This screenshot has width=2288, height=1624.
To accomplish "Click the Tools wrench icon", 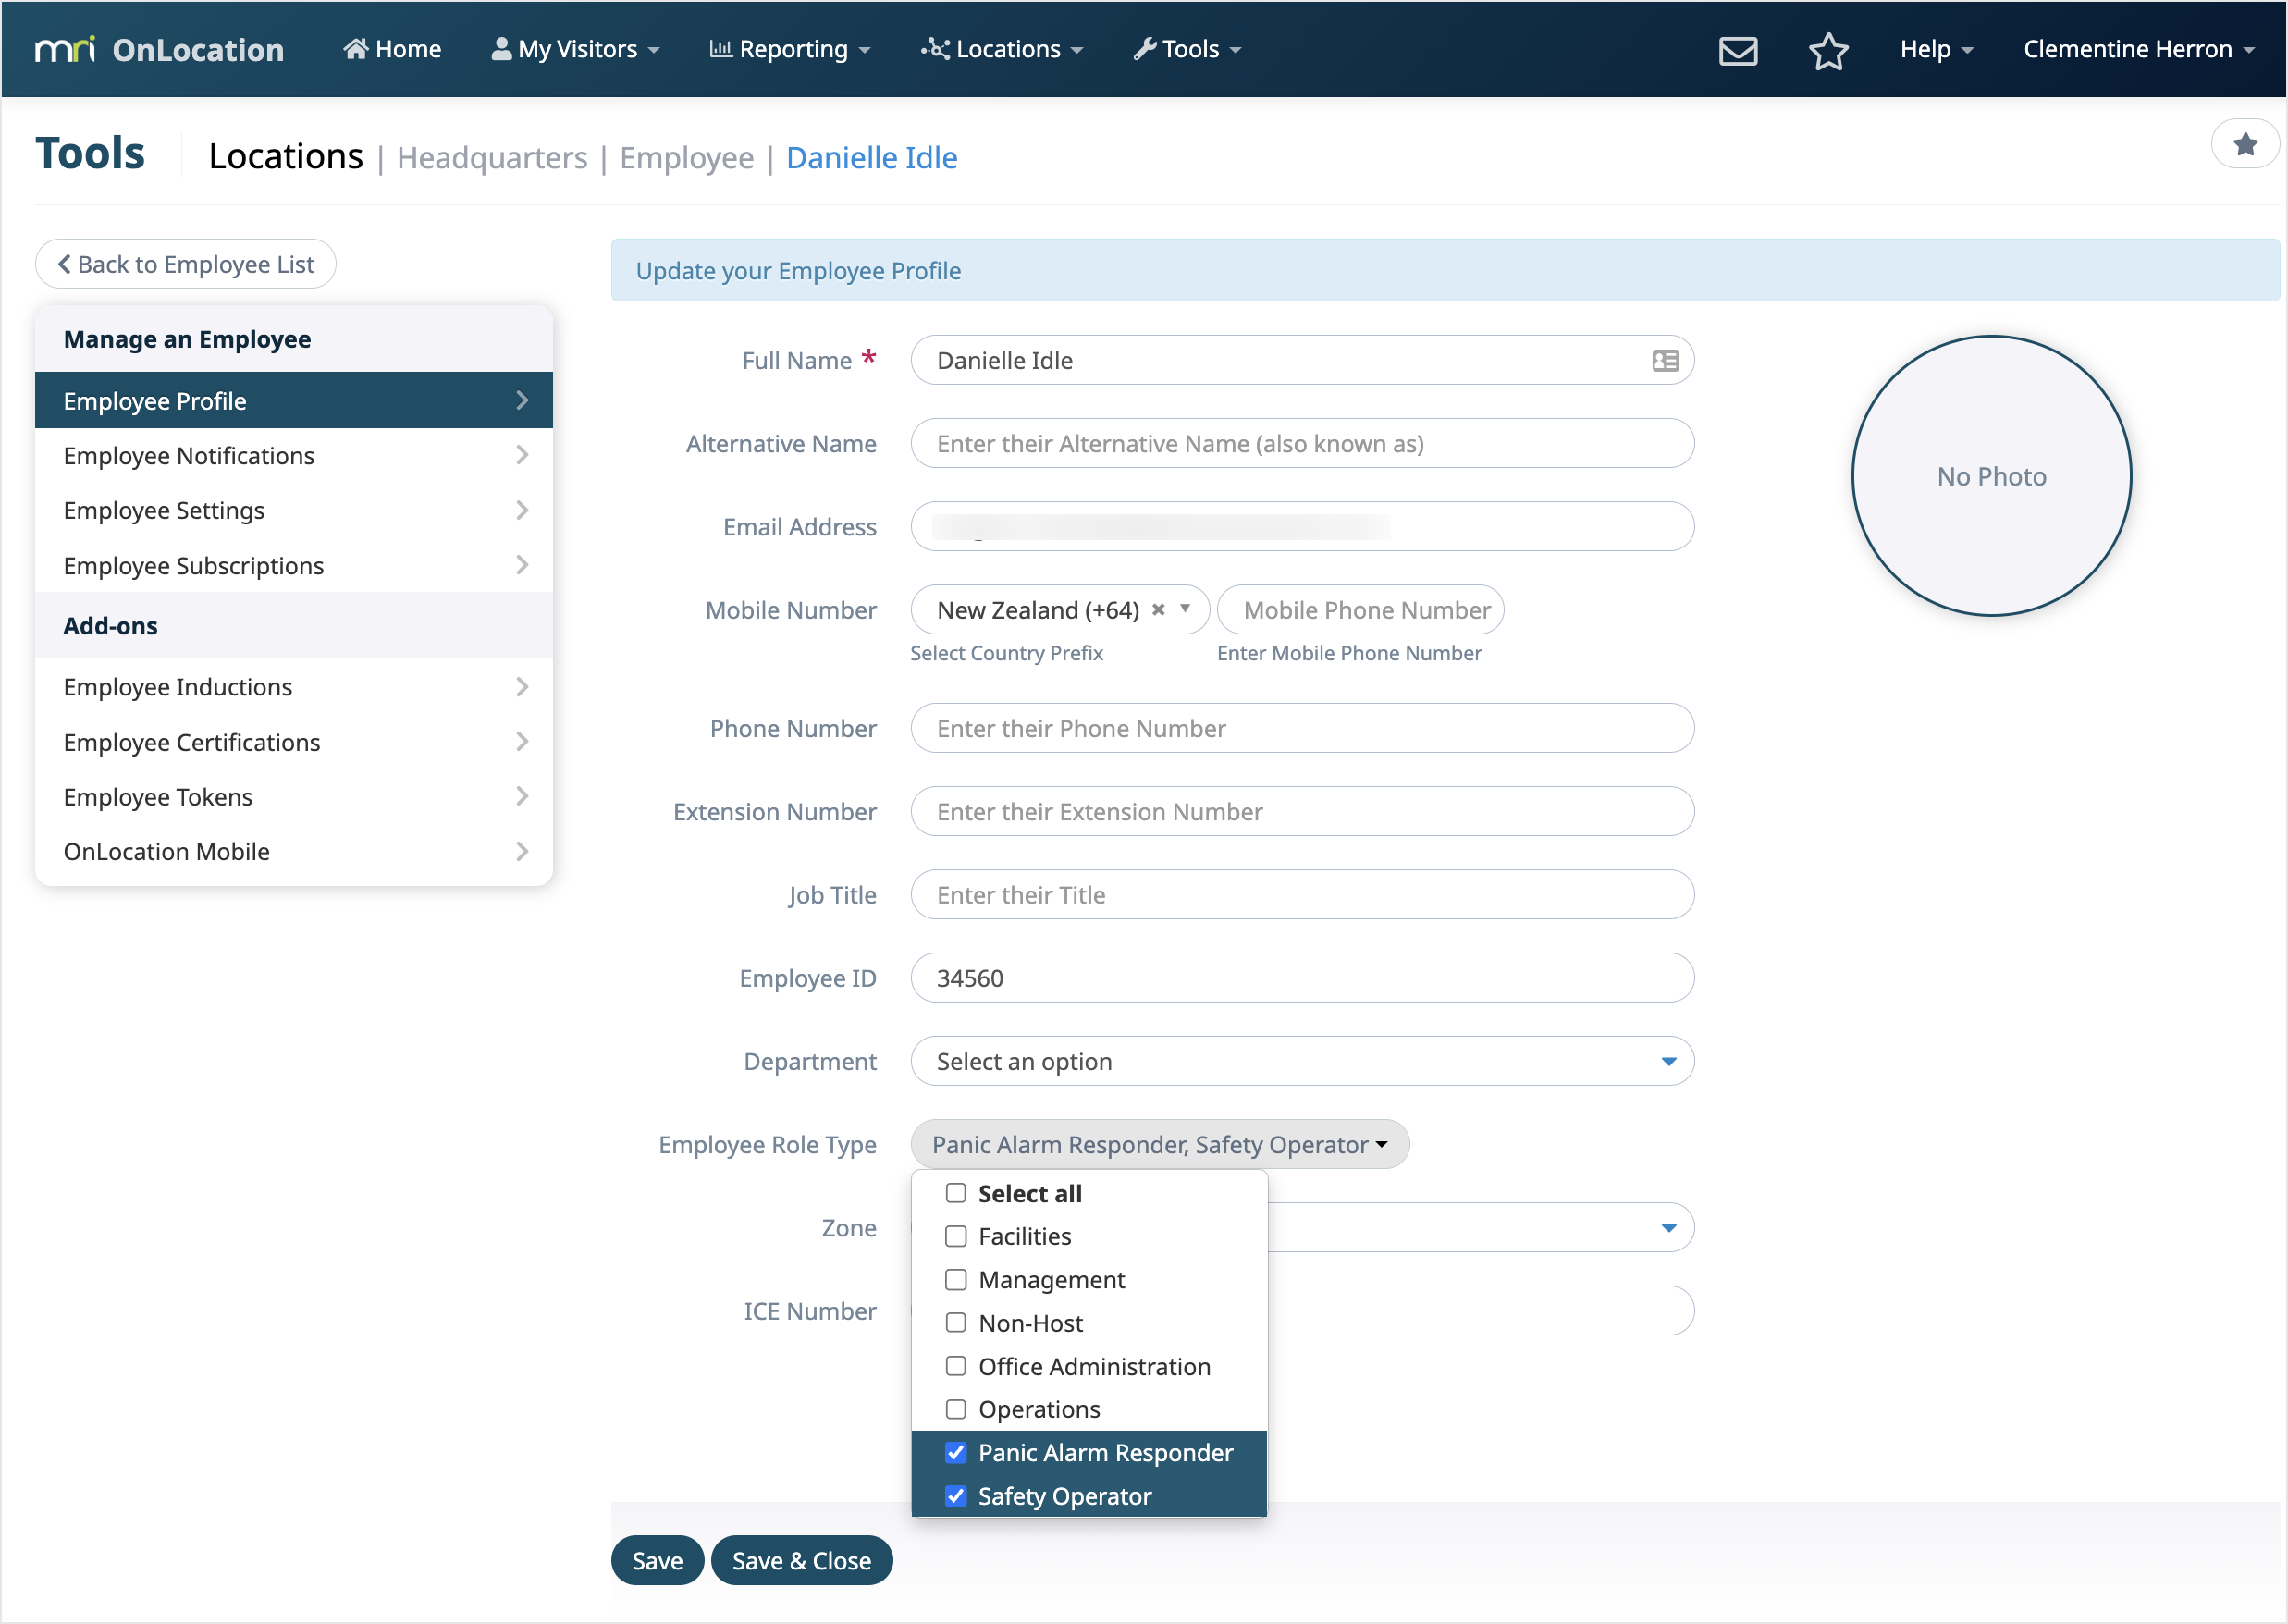I will tap(1145, 48).
